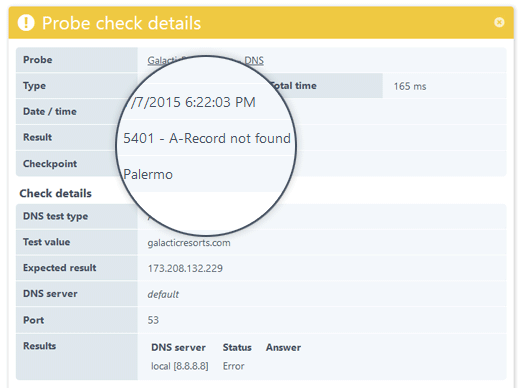This screenshot has height=388, width=523.
Task: Close the Probe check details dialog
Action: [x=499, y=22]
